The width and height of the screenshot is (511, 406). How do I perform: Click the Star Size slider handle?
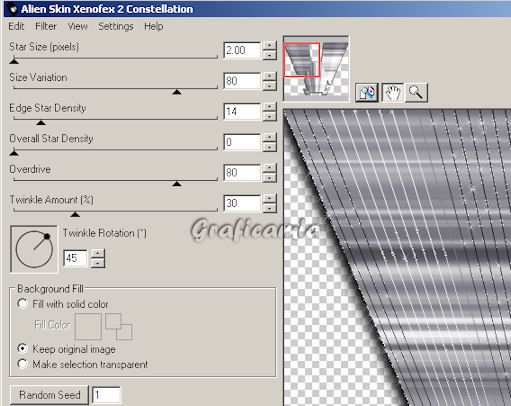click(x=14, y=61)
